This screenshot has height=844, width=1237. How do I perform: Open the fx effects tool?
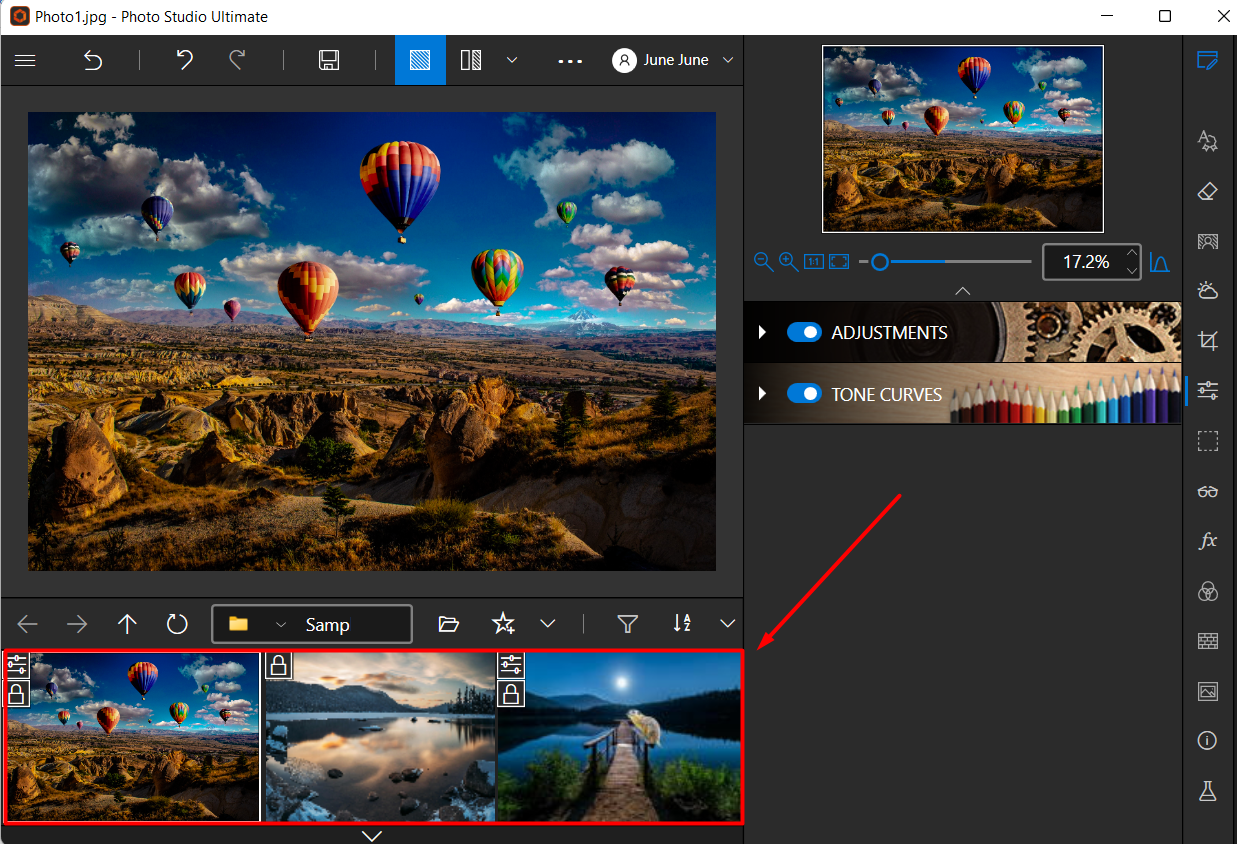(1208, 541)
